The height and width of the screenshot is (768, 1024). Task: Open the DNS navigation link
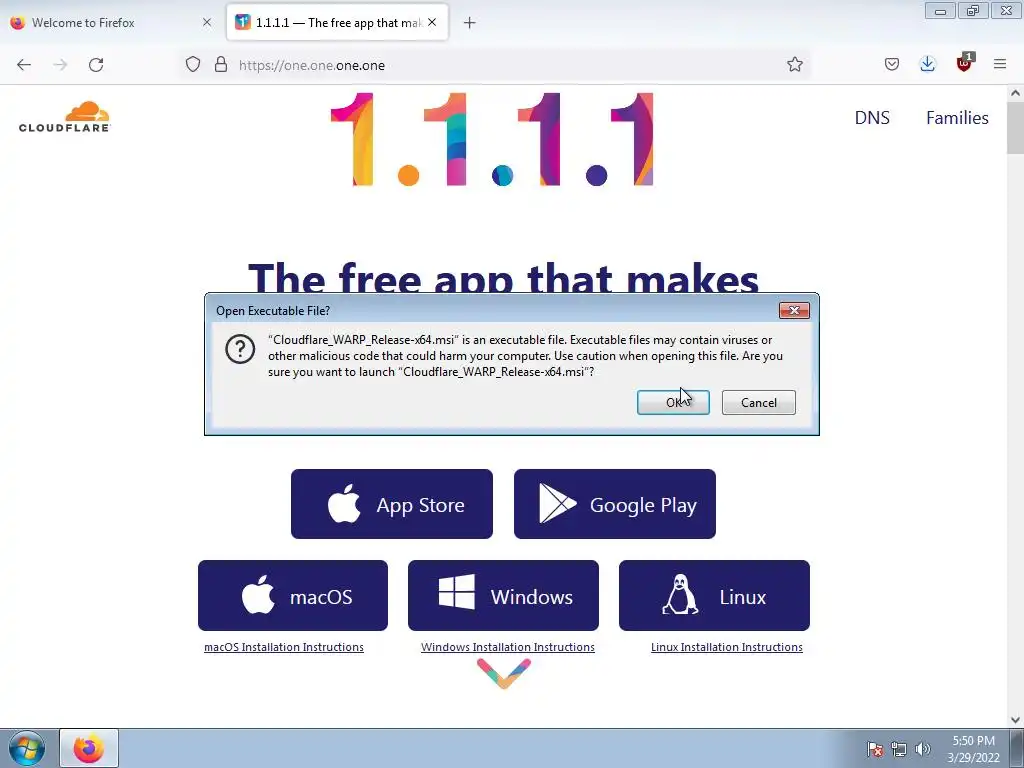872,118
